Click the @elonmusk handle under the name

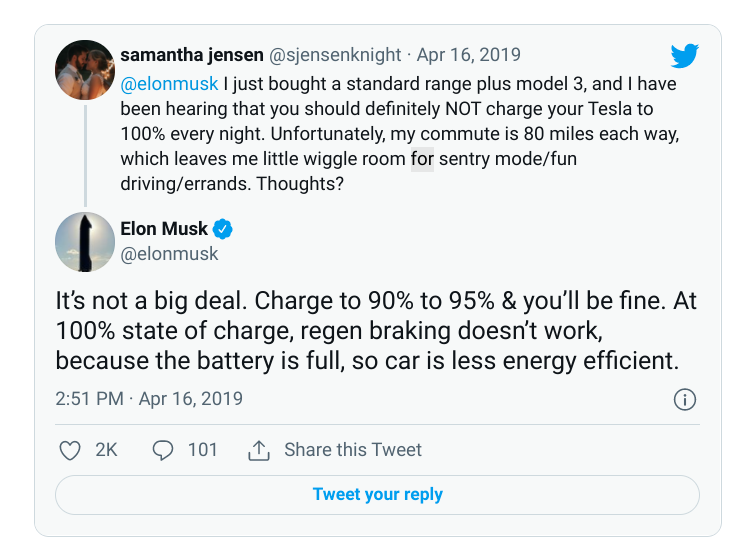tap(169, 254)
